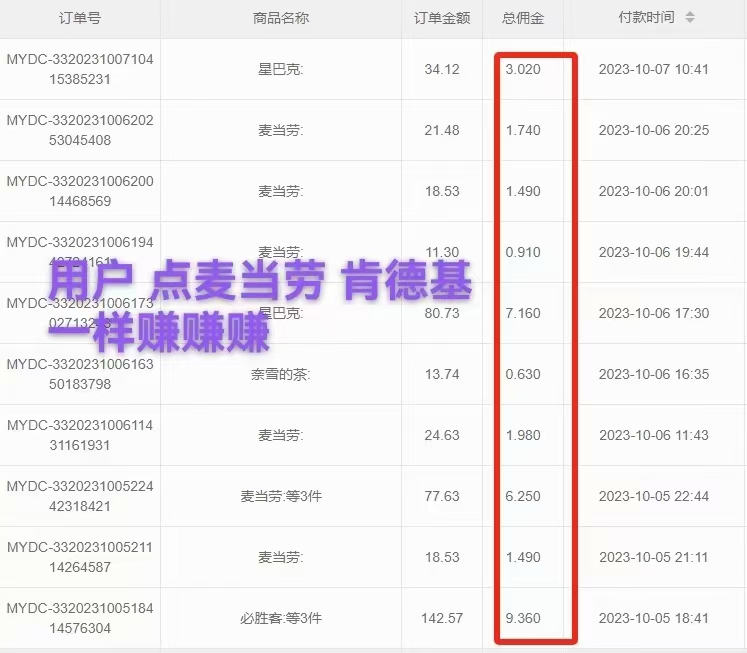747x653 pixels.
Task: Select 麦当劳 in the 21:11 row
Action: [281, 557]
